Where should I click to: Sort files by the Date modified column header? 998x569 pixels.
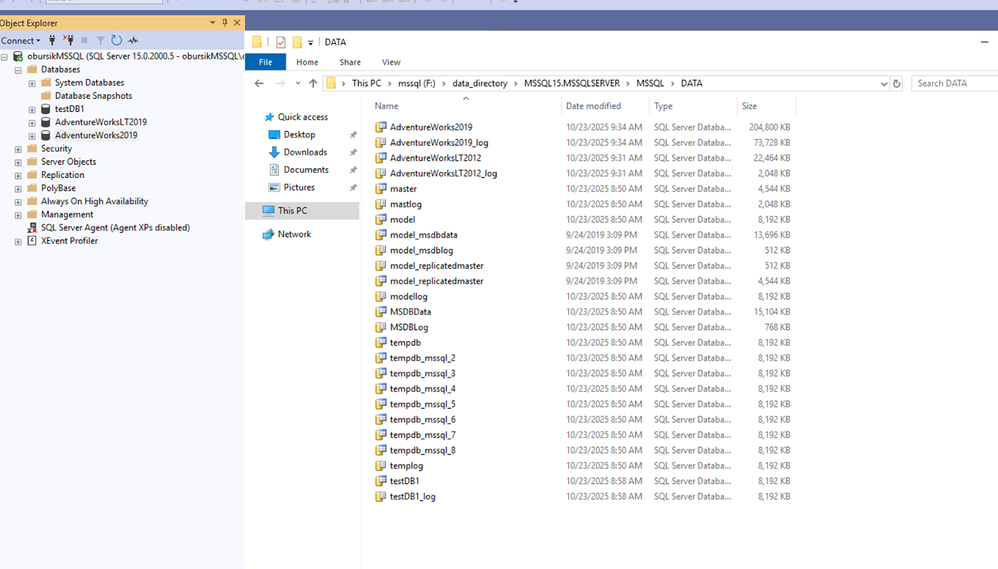pos(593,106)
